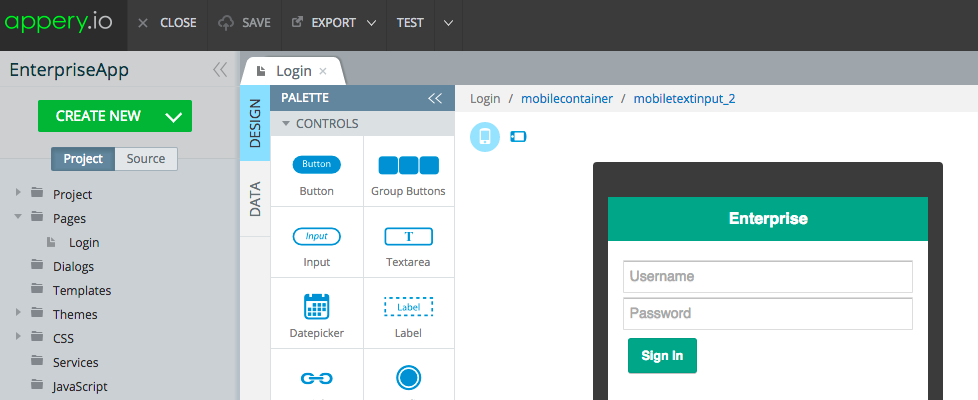Select the Button control icon in palette
The height and width of the screenshot is (400, 978).
(316, 164)
